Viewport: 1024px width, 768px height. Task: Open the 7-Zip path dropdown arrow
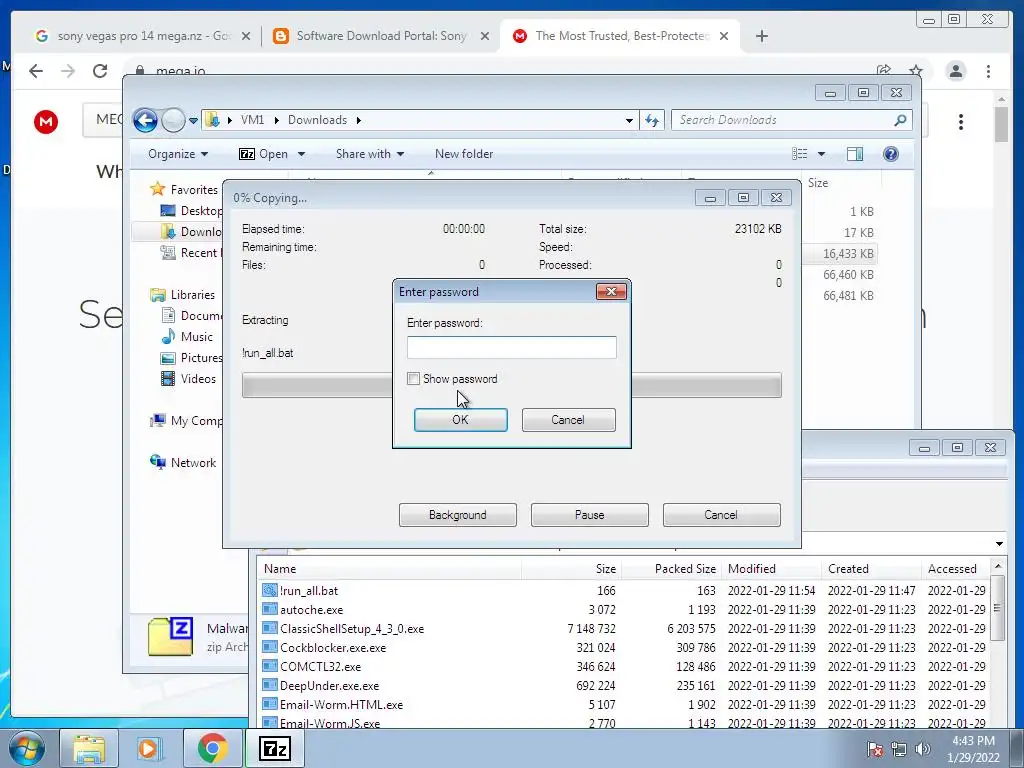(999, 544)
